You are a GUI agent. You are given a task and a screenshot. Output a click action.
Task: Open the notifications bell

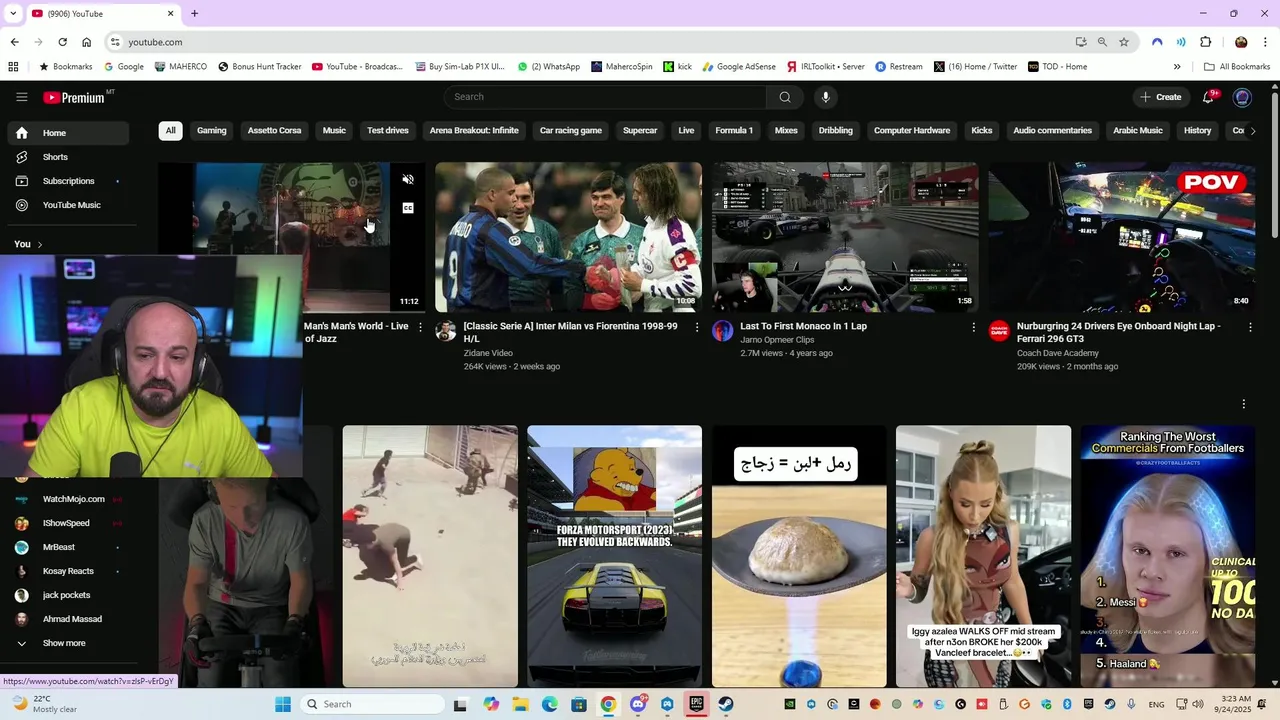1209,97
